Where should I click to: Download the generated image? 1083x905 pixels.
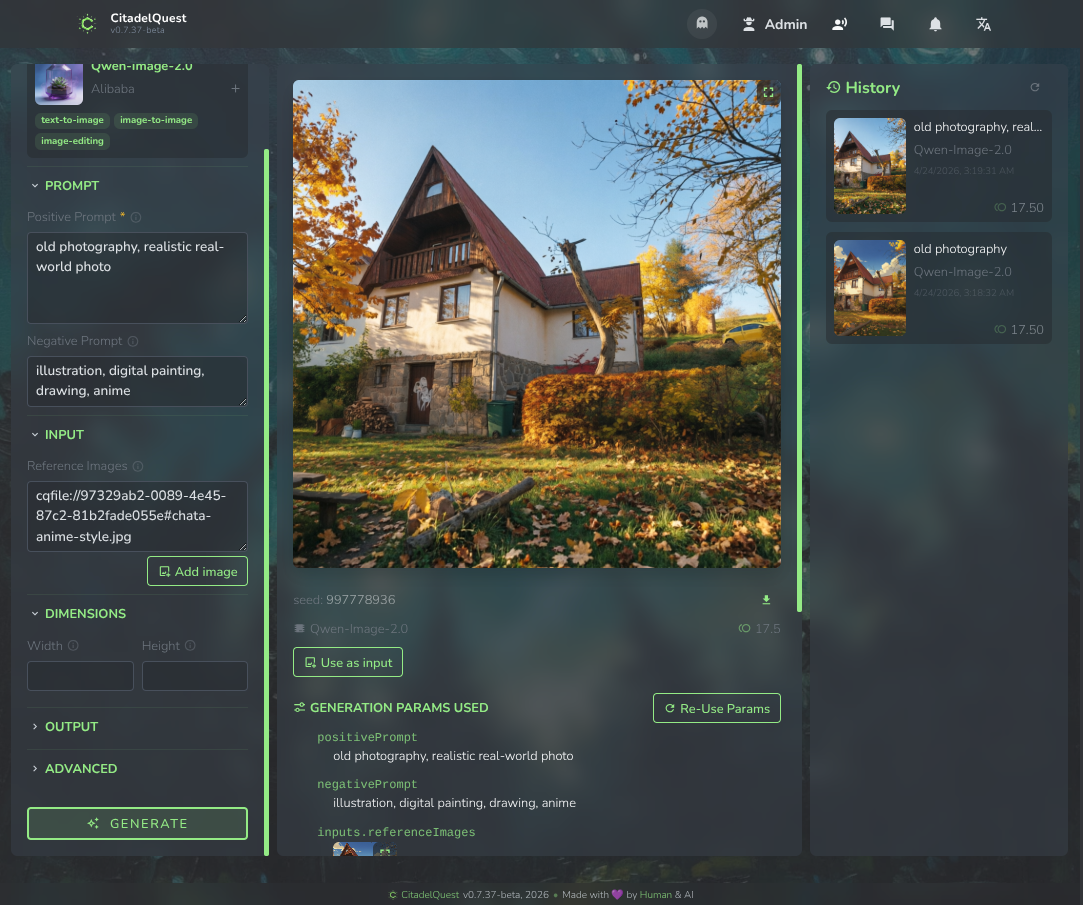click(x=766, y=600)
